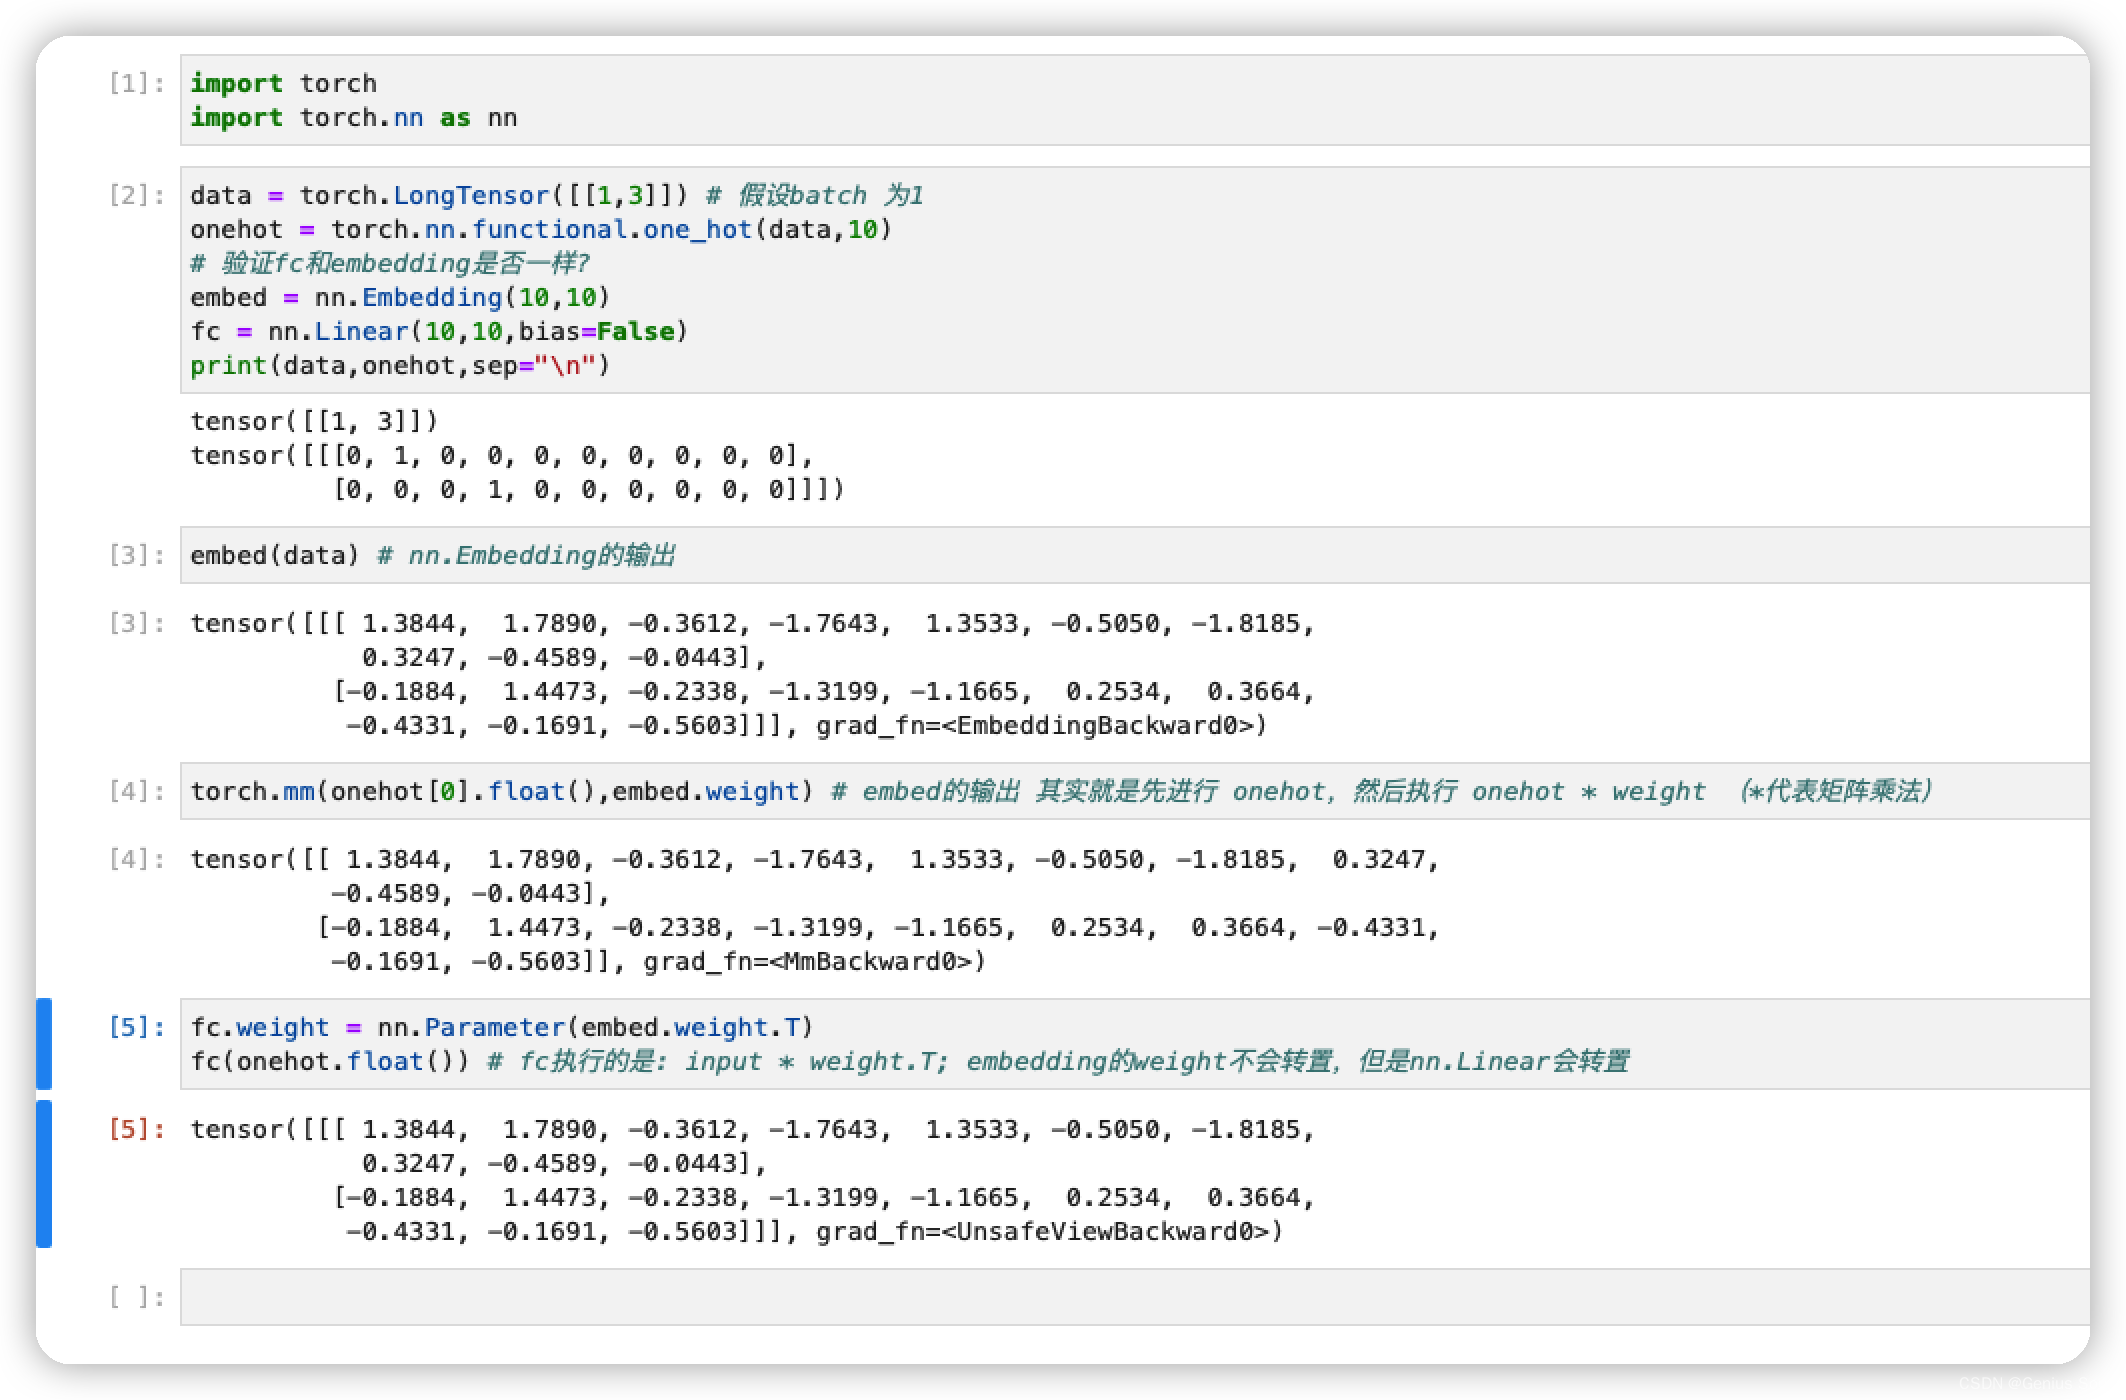Click the blue collapse bar beside output [5]

(x=44, y=1174)
